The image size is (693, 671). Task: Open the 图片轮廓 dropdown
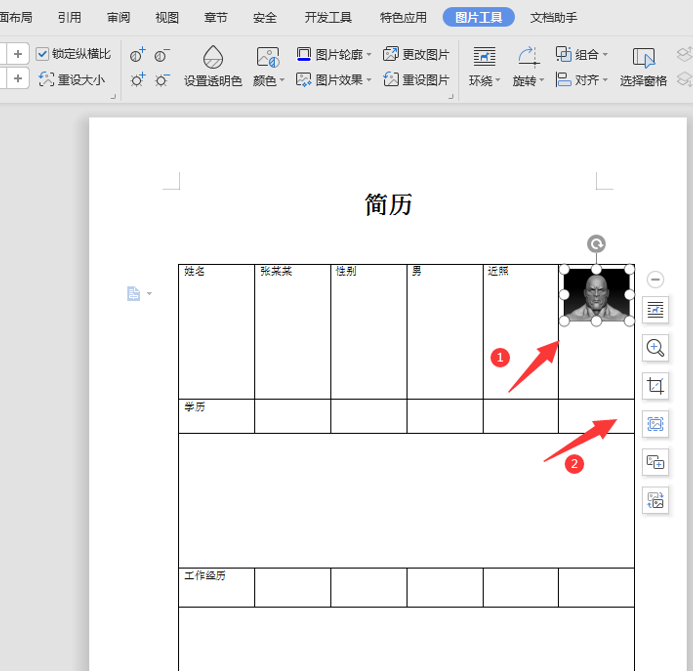(334, 54)
